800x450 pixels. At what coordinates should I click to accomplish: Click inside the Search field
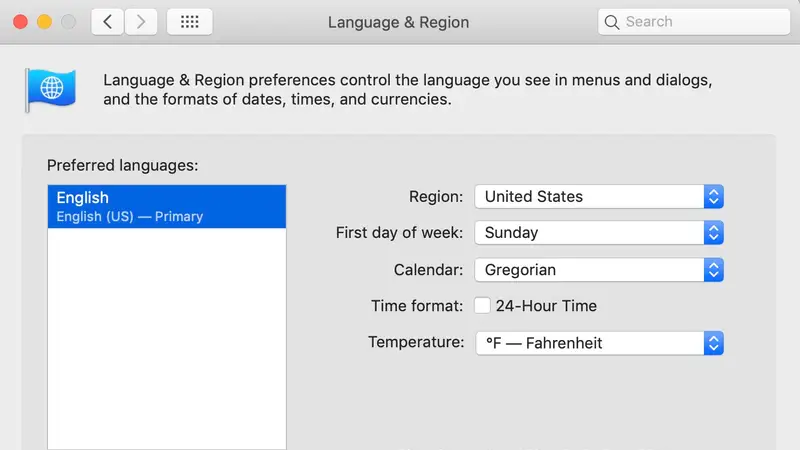click(x=694, y=22)
